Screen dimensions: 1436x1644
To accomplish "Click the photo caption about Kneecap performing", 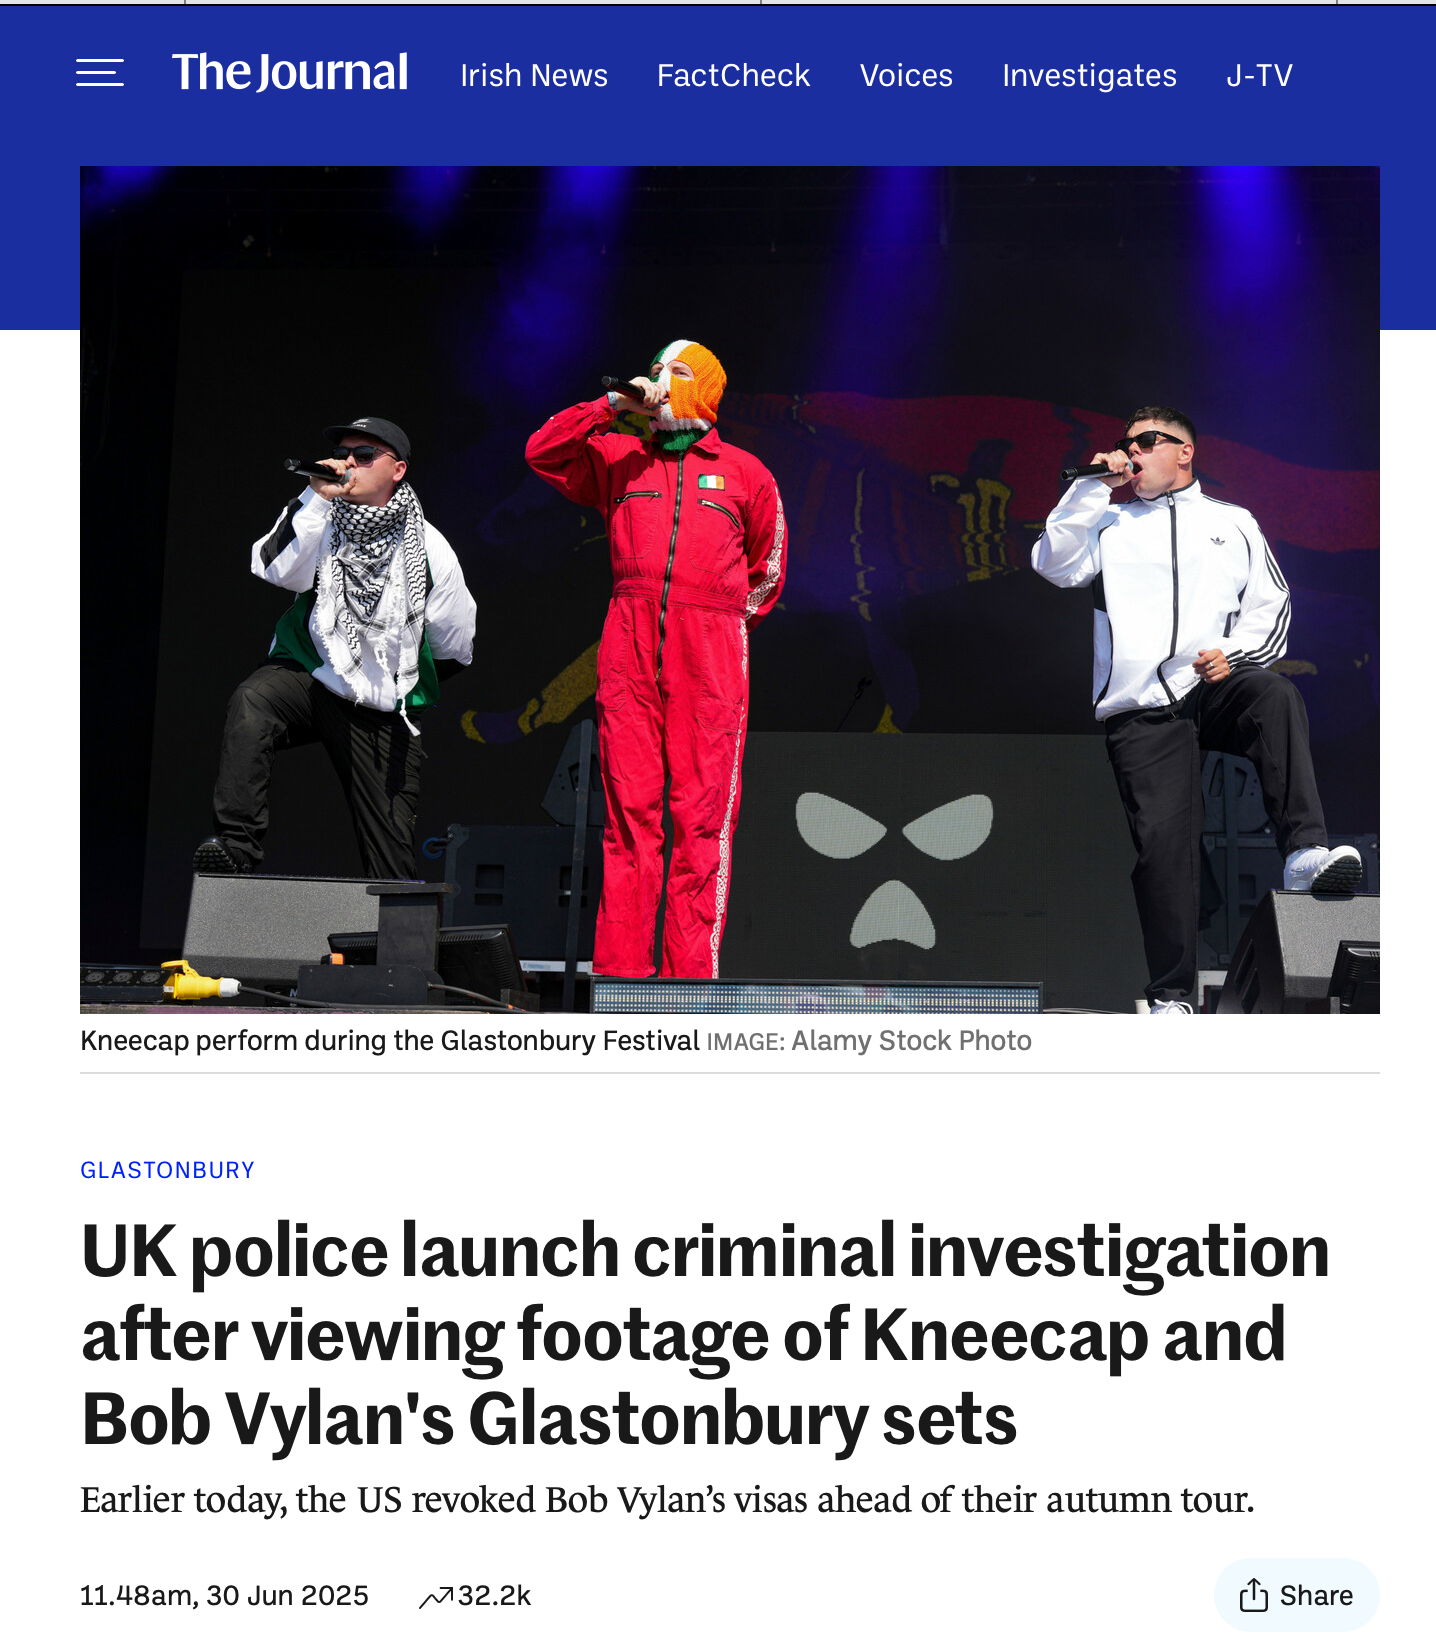I will click(x=390, y=1041).
